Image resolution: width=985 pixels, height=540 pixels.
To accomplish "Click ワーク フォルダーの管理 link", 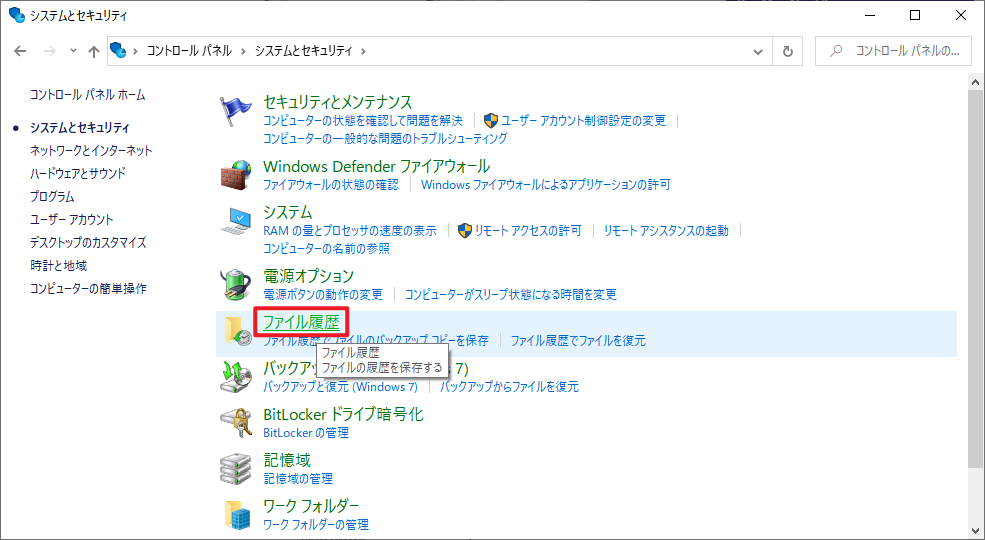I will coord(316,524).
